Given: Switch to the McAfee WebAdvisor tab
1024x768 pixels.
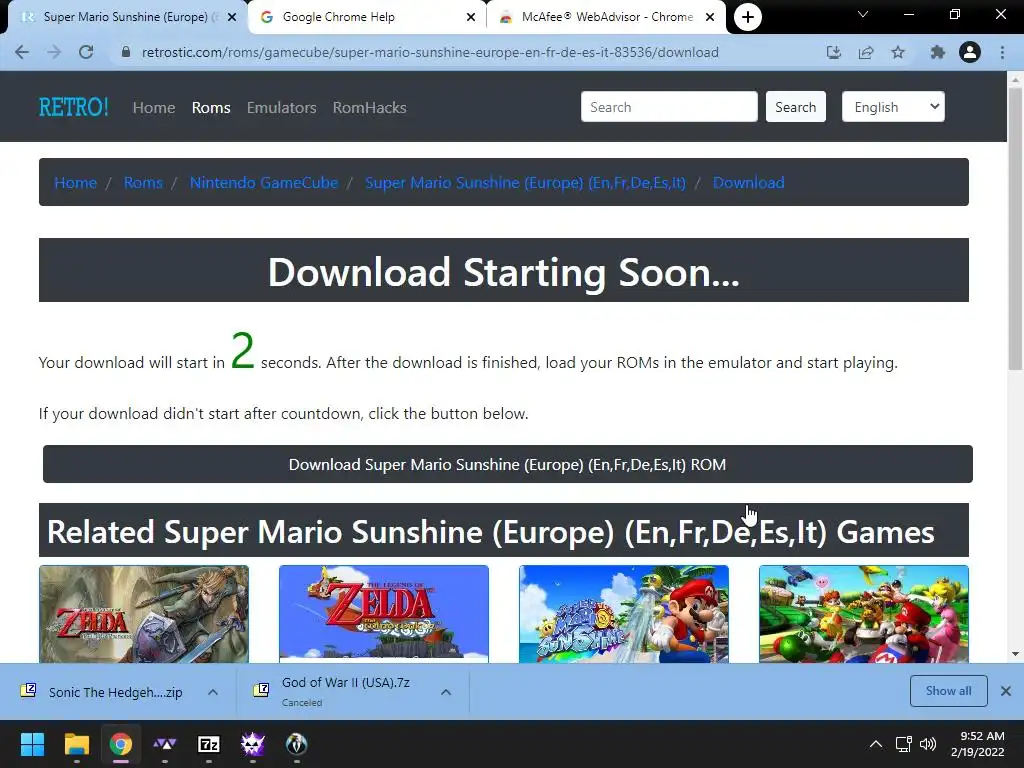Looking at the screenshot, I should [x=606, y=18].
